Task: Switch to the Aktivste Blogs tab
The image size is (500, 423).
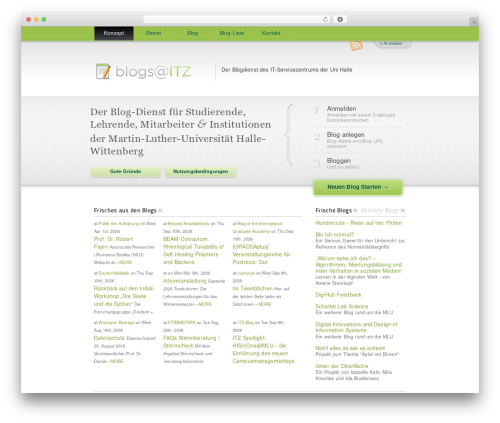Action: pos(380,210)
